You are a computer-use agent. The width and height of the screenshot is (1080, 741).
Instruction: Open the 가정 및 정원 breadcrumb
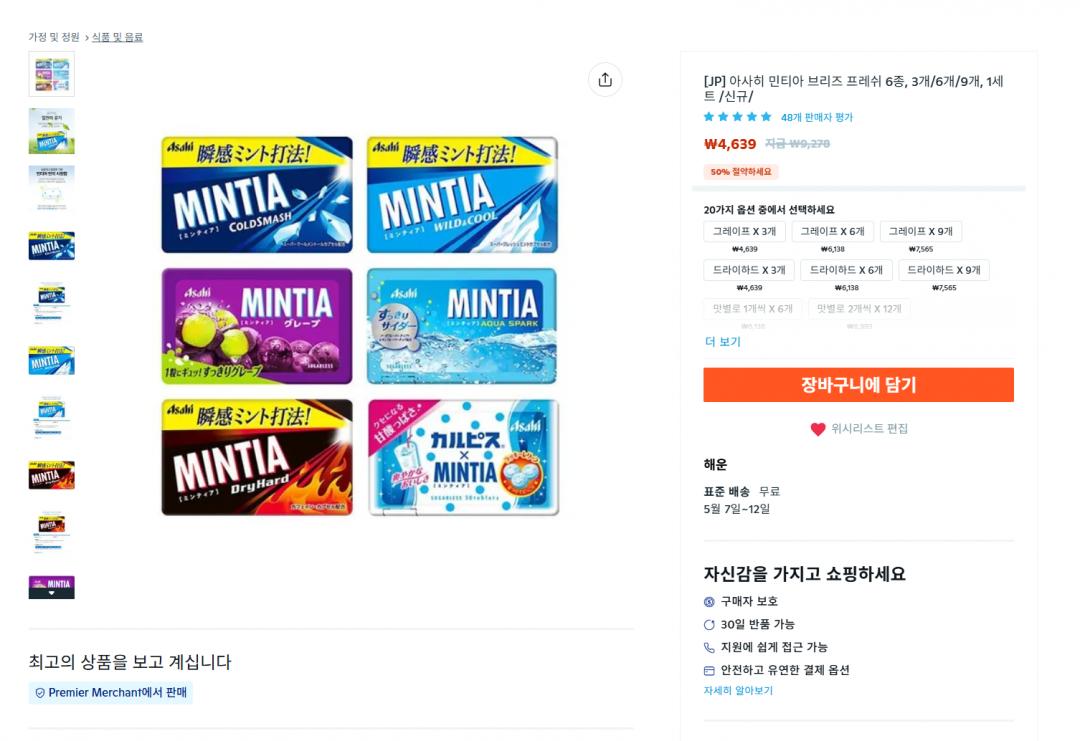(x=54, y=37)
